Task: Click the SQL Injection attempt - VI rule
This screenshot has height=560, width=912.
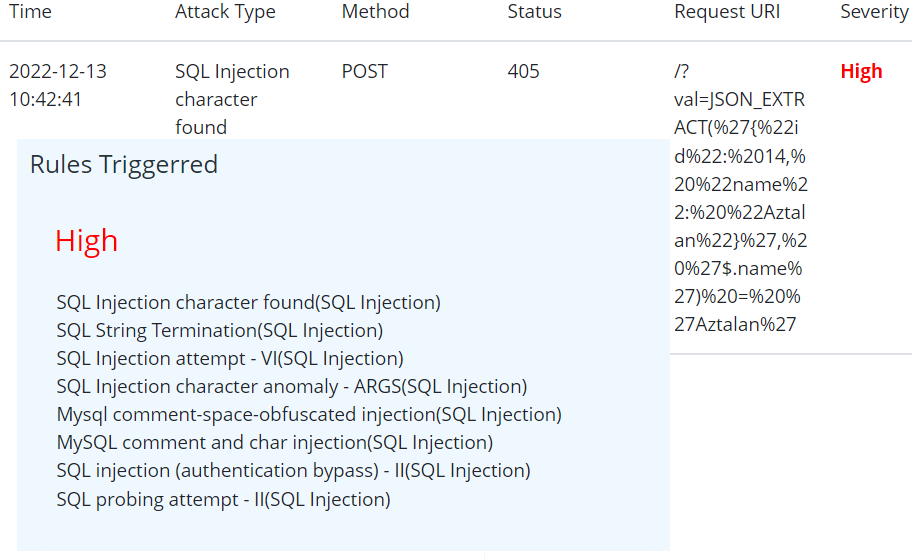Action: [x=230, y=358]
